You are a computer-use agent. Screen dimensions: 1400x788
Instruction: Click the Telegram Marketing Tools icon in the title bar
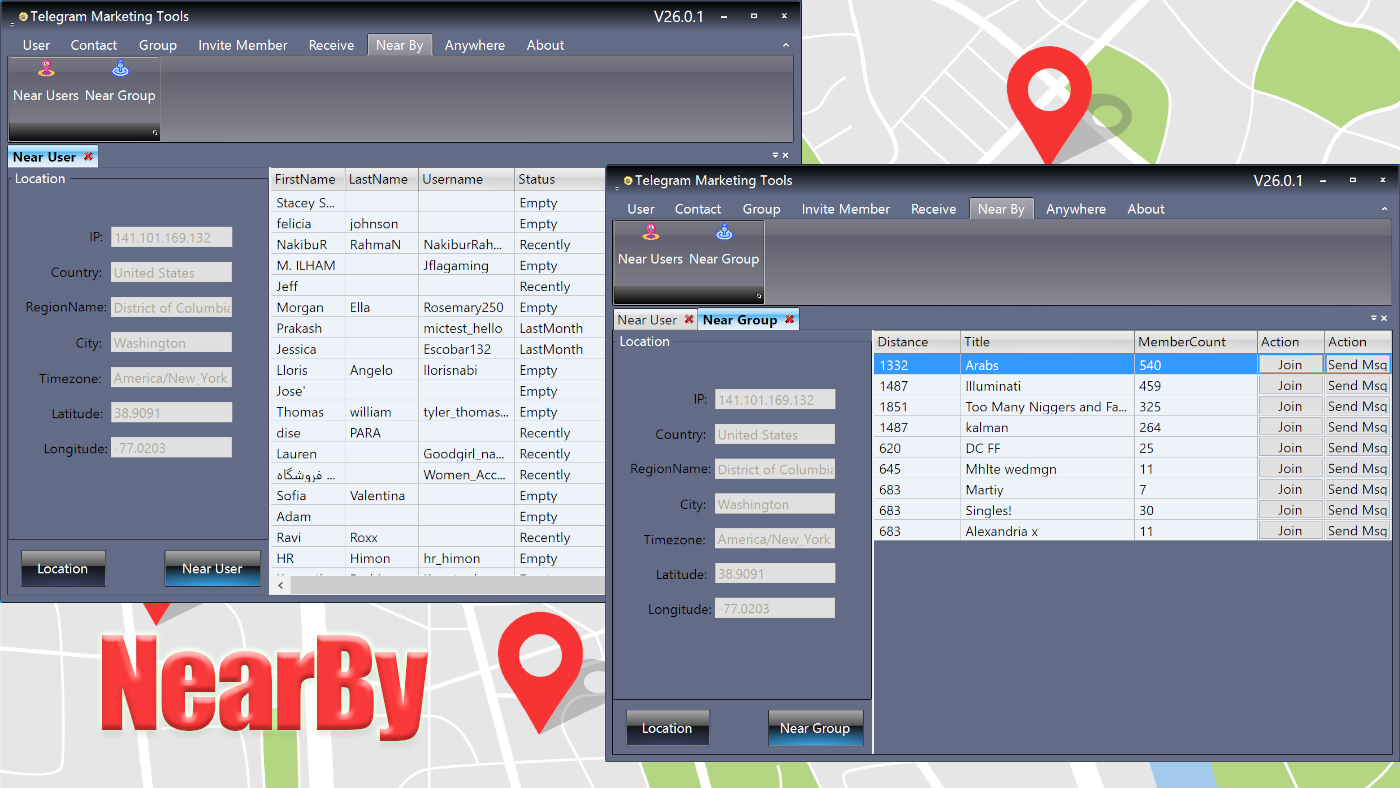(x=628, y=180)
